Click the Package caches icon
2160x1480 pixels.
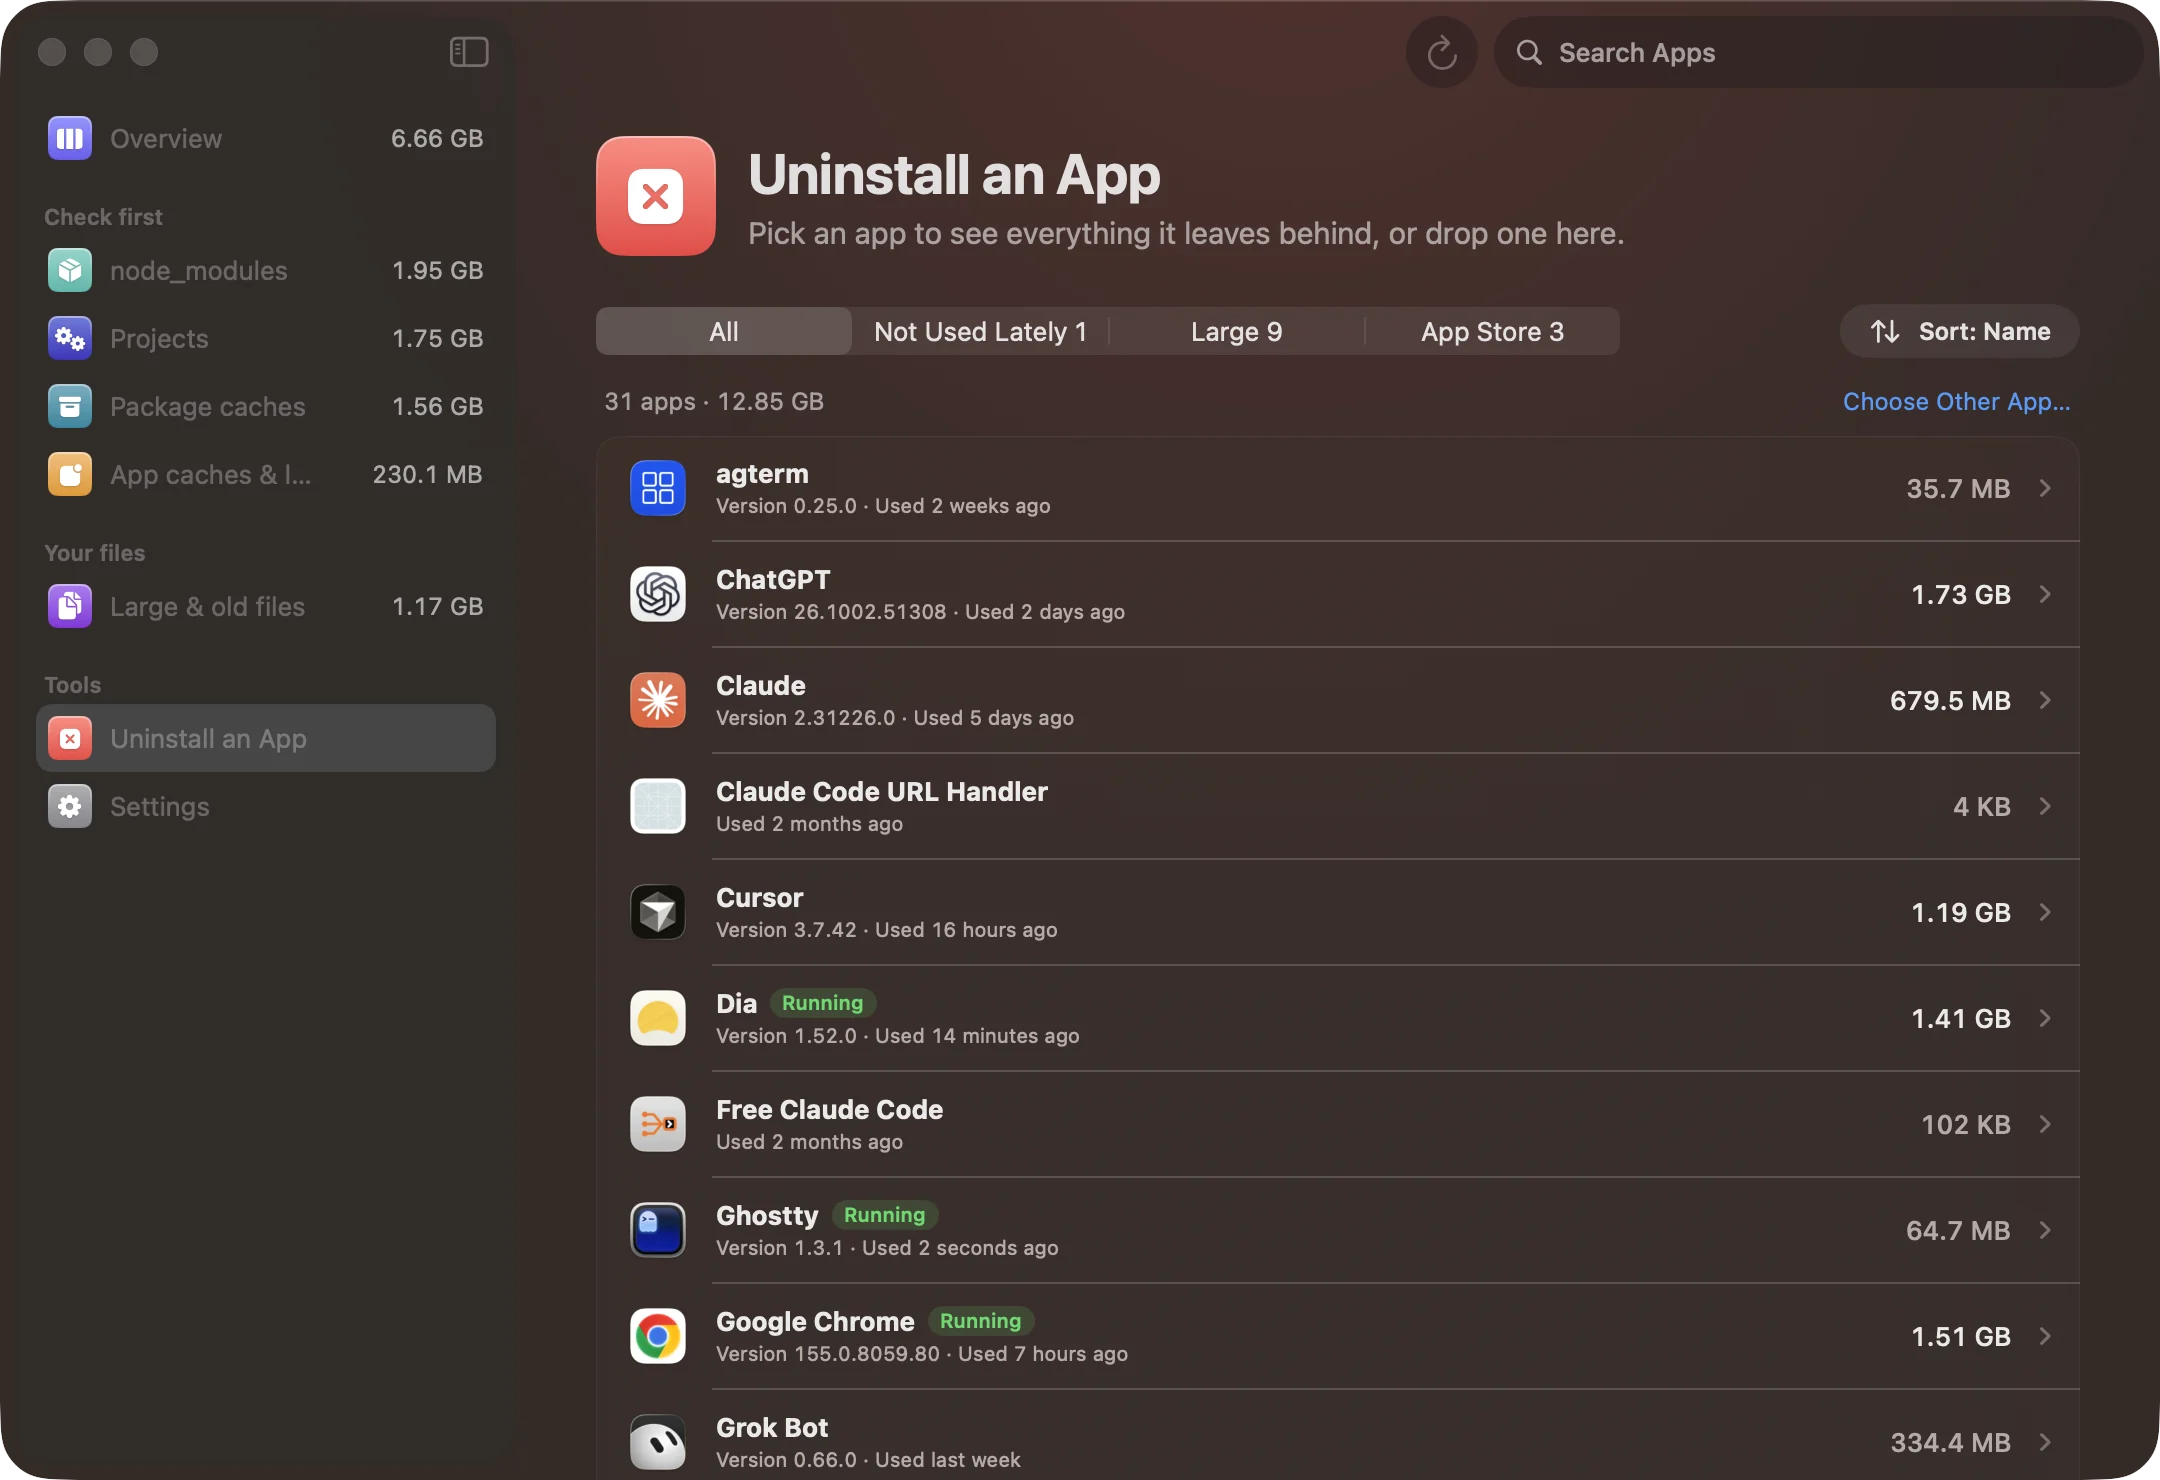pyautogui.click(x=70, y=406)
